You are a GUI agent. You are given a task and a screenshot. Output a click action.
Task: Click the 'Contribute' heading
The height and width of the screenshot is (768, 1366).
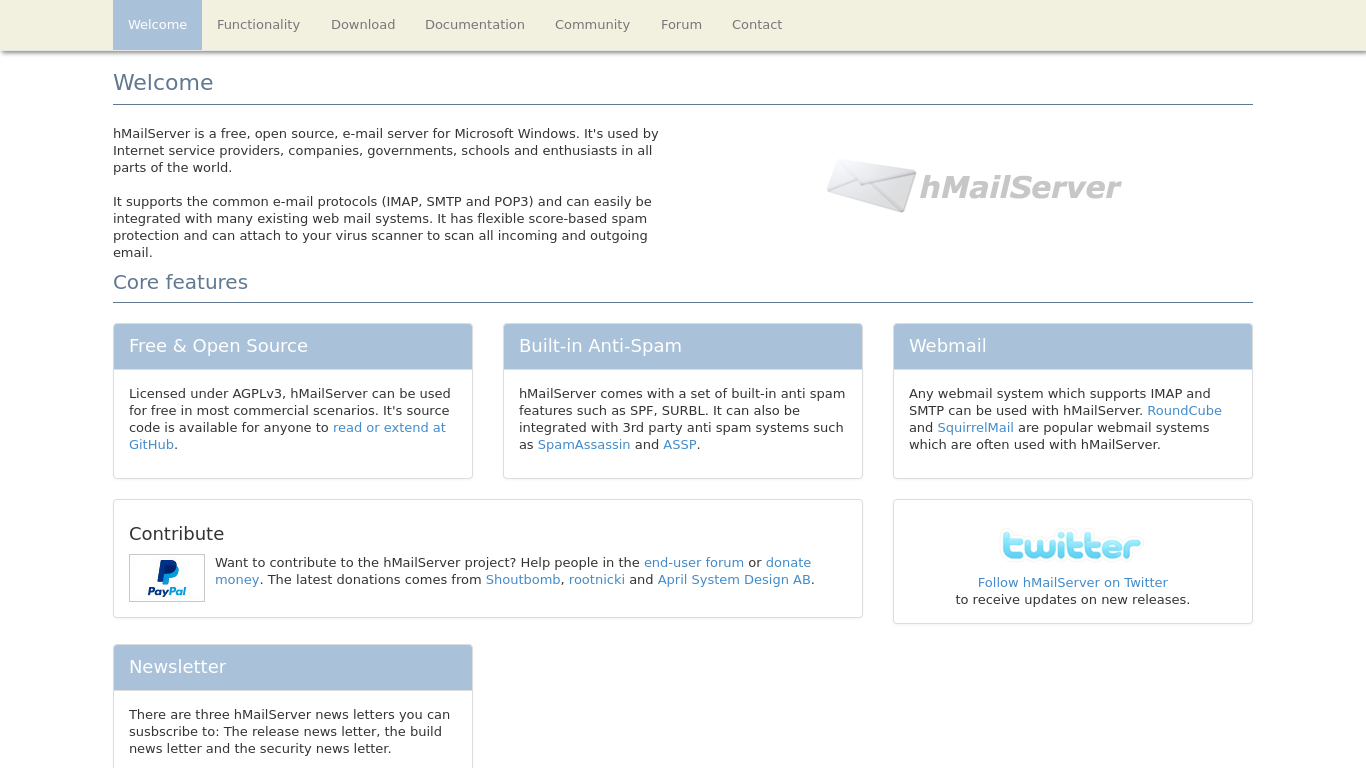coord(176,534)
